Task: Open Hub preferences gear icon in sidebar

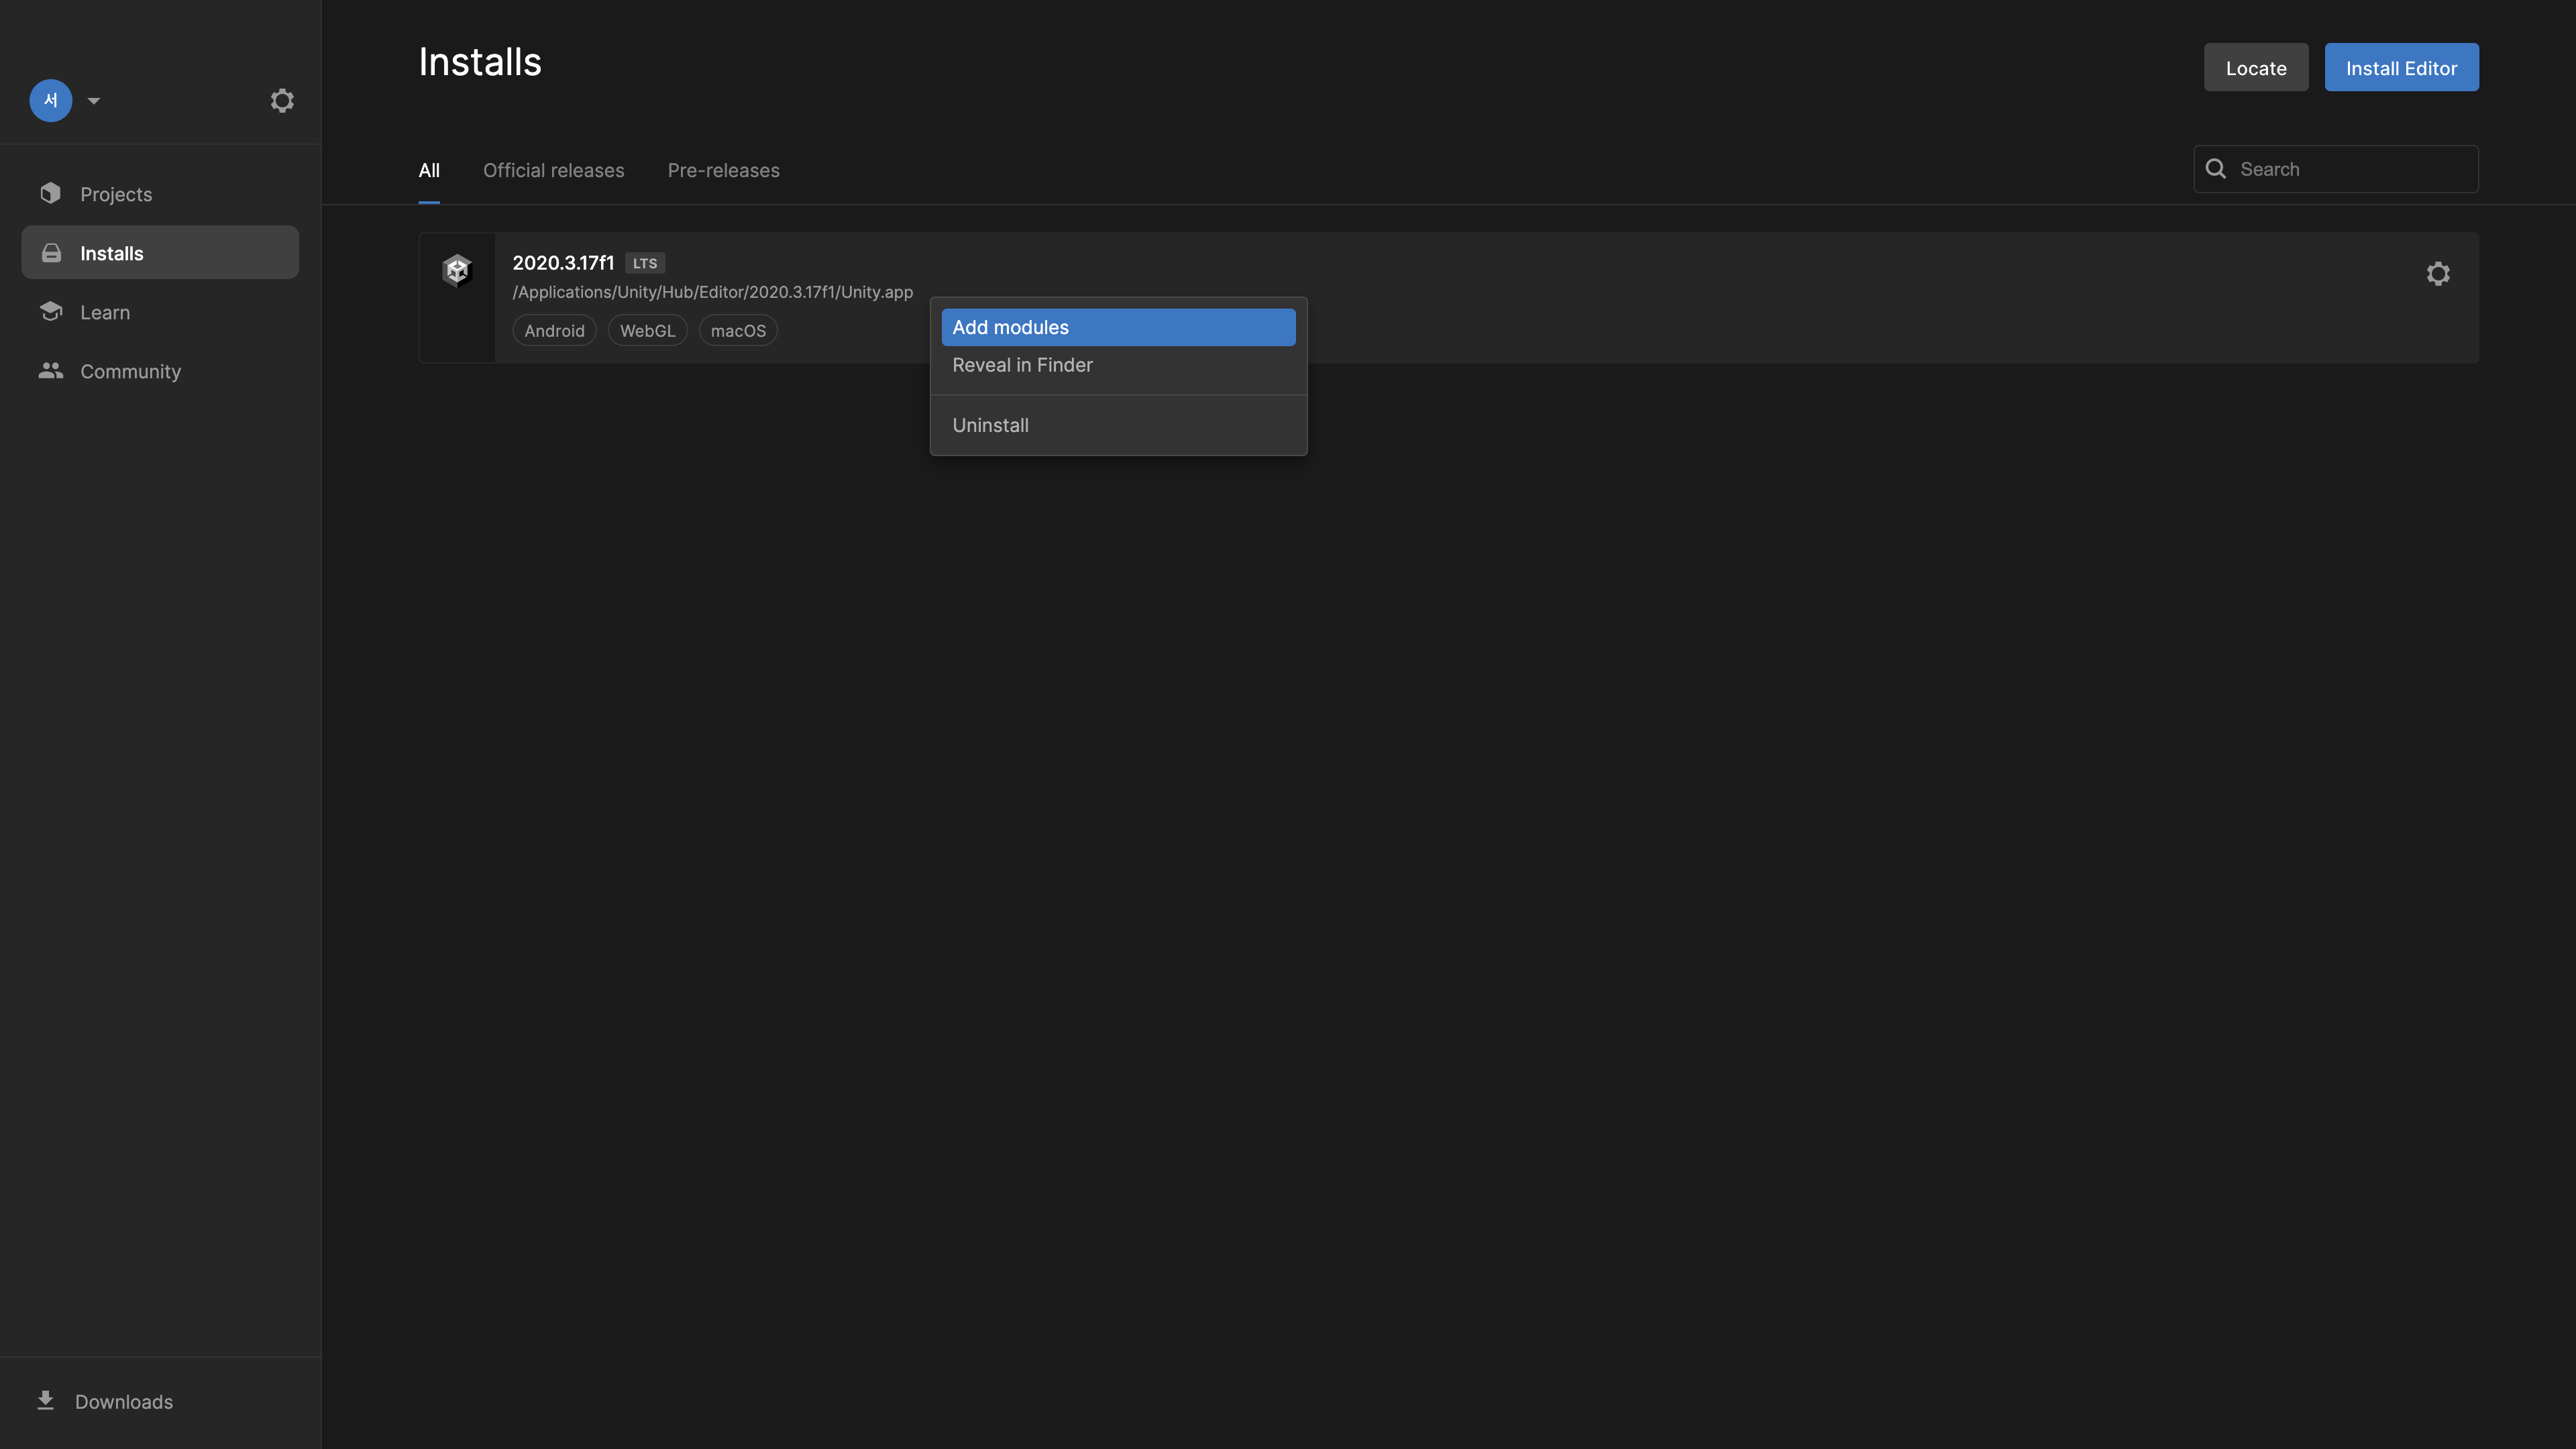Action: (282, 100)
